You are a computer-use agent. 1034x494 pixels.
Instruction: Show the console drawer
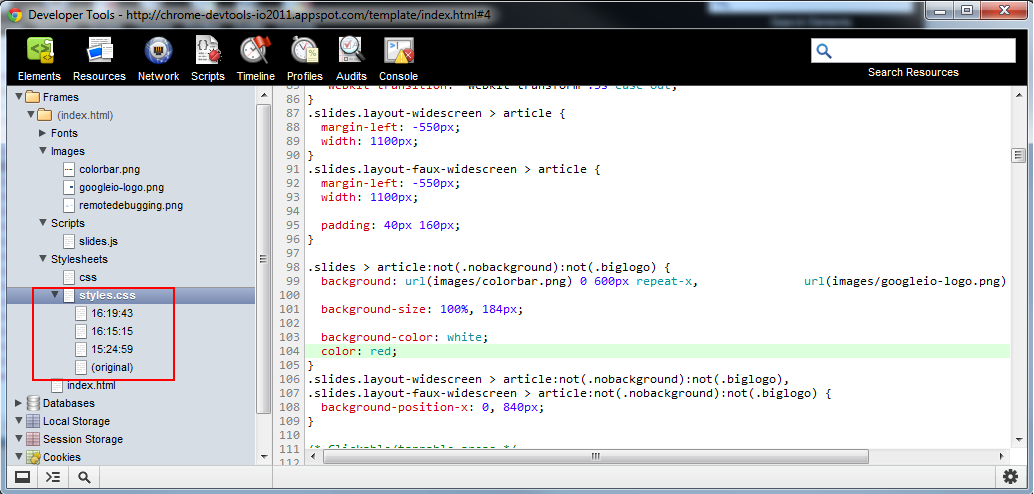pyautogui.click(x=53, y=478)
